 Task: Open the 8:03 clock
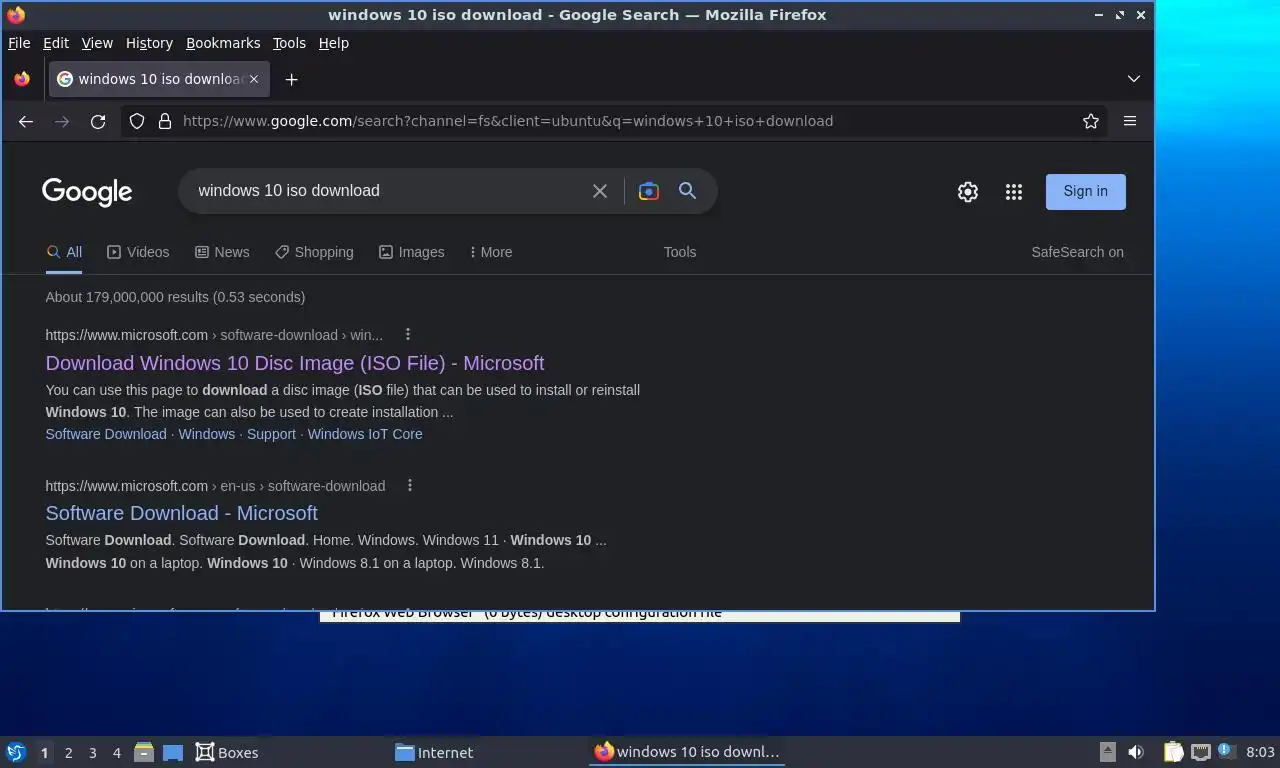coord(1260,752)
